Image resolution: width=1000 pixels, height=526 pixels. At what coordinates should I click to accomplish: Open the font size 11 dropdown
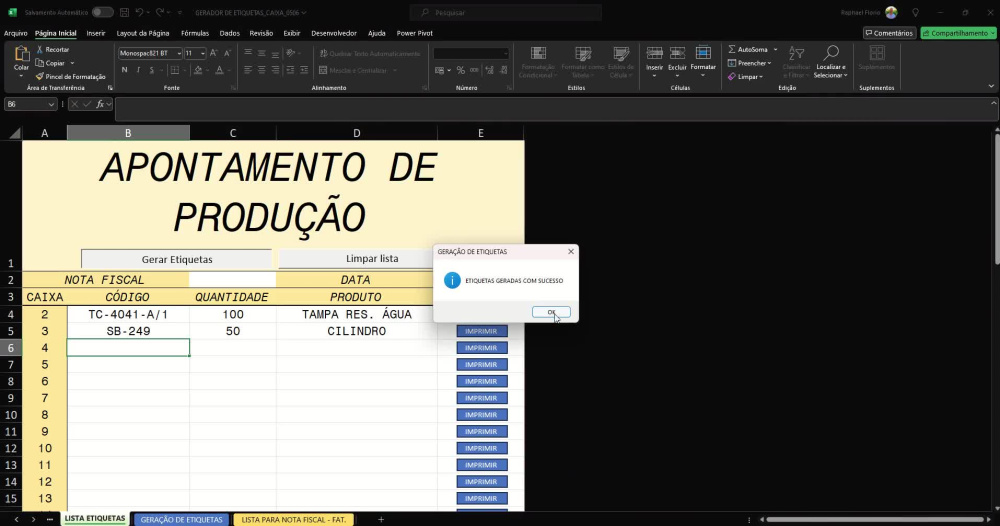coord(203,54)
